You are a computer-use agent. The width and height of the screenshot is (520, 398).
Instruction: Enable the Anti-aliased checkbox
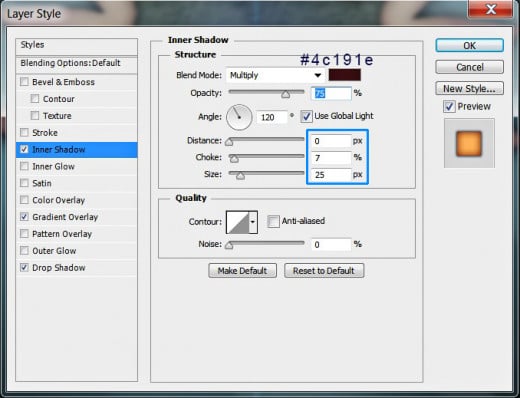(273, 221)
